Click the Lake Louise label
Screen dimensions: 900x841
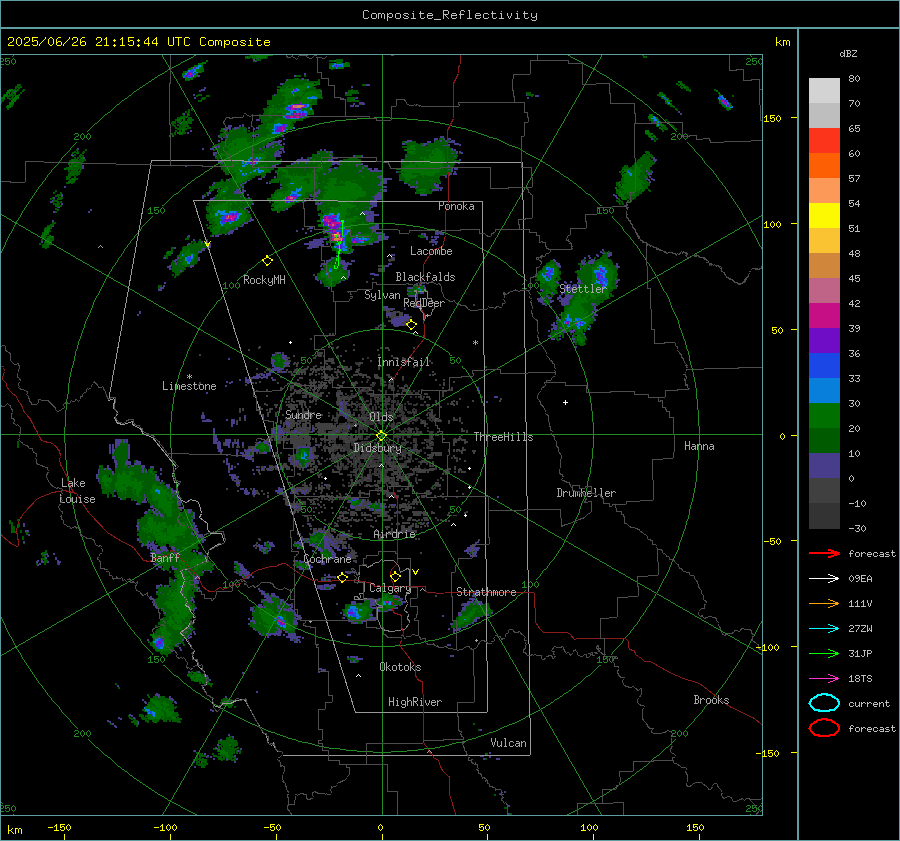pos(77,491)
